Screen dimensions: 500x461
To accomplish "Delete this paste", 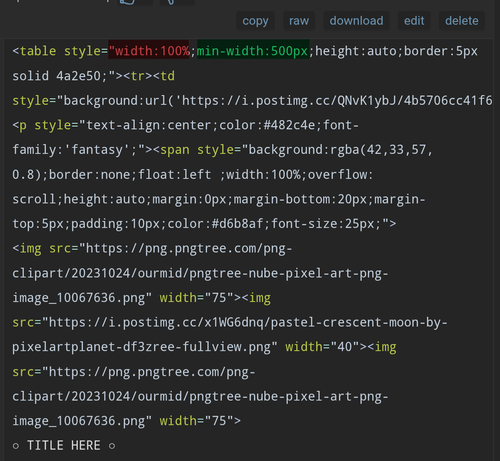I will (x=462, y=21).
